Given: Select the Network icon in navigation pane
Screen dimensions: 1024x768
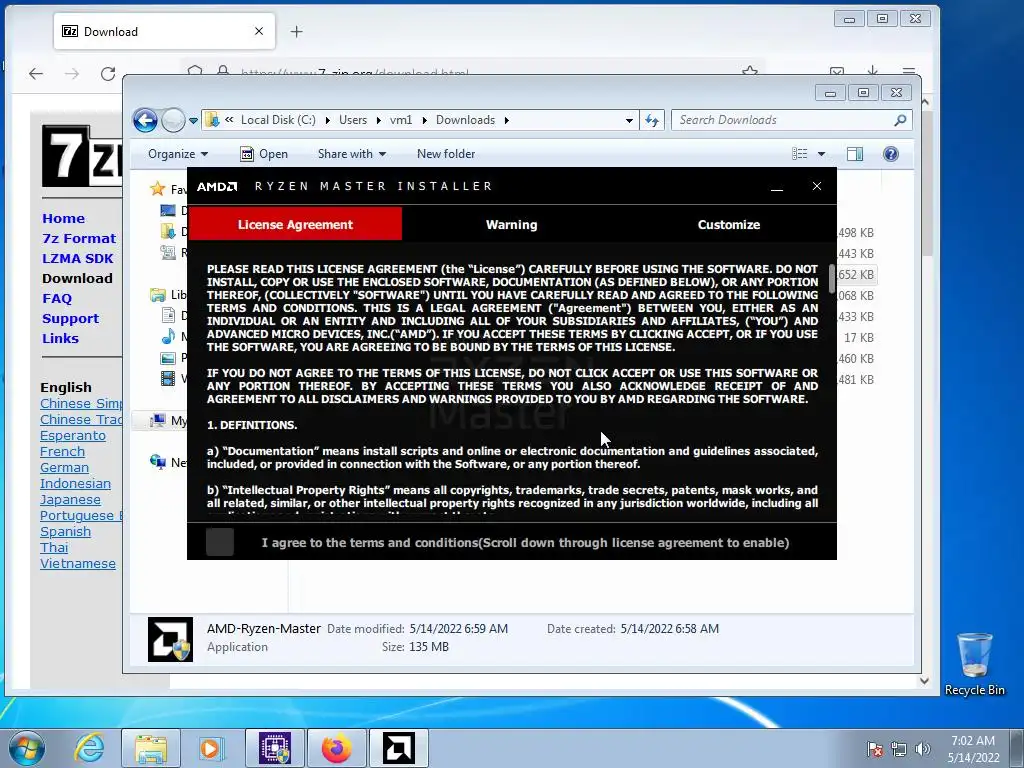Looking at the screenshot, I should click(x=158, y=462).
